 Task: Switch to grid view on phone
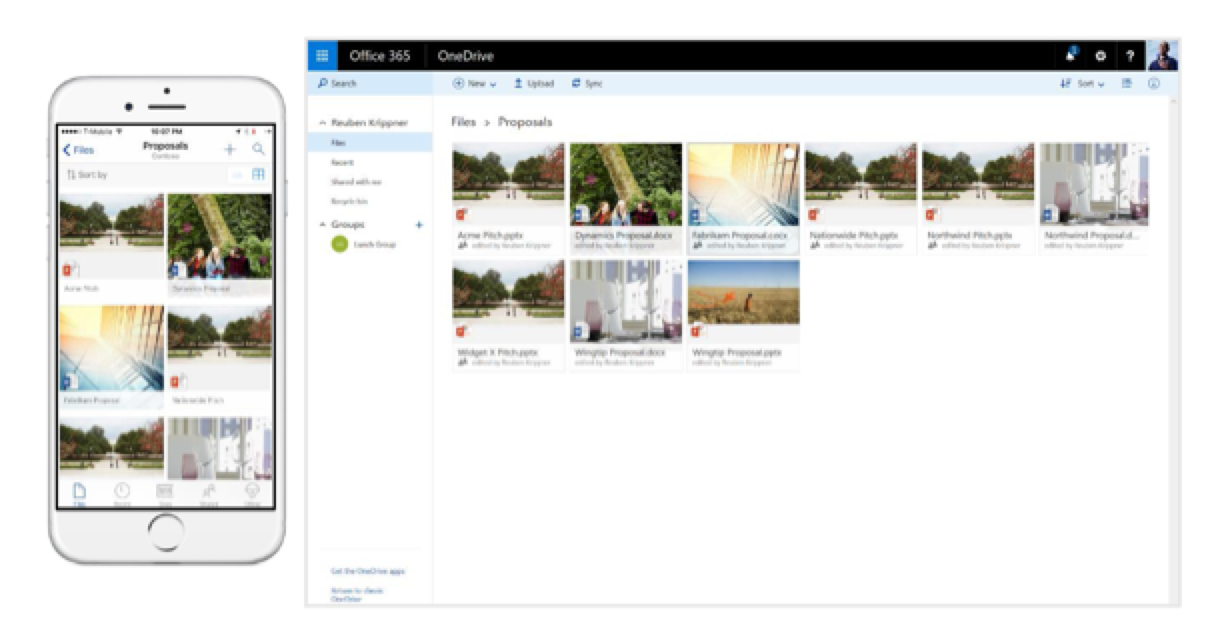click(258, 175)
